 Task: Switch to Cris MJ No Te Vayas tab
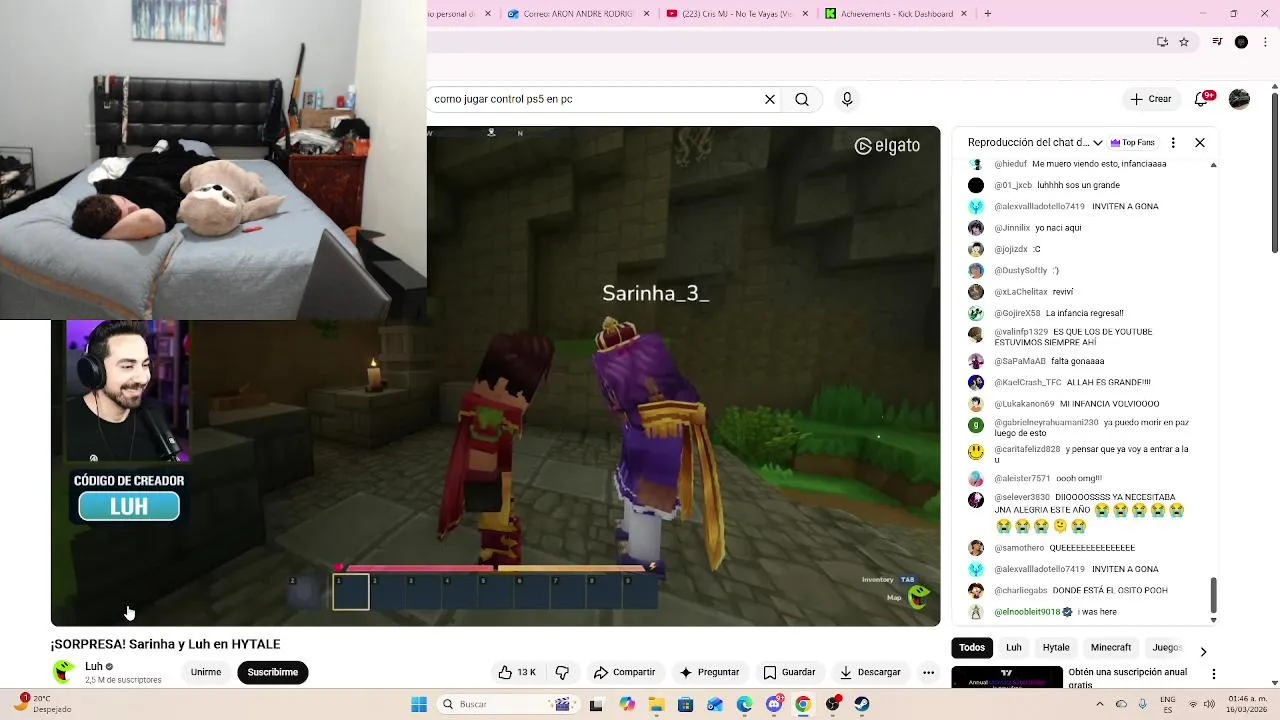pos(738,14)
